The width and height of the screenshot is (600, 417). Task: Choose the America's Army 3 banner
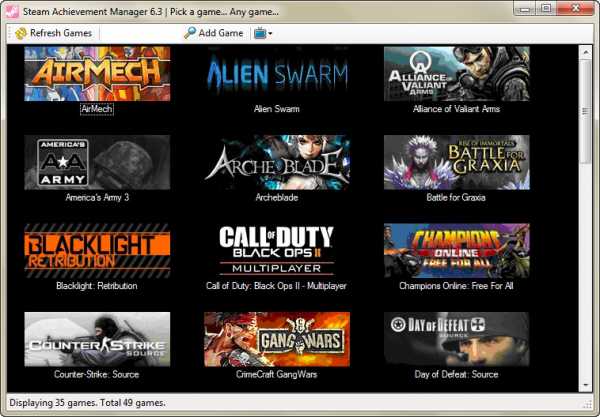pyautogui.click(x=97, y=162)
